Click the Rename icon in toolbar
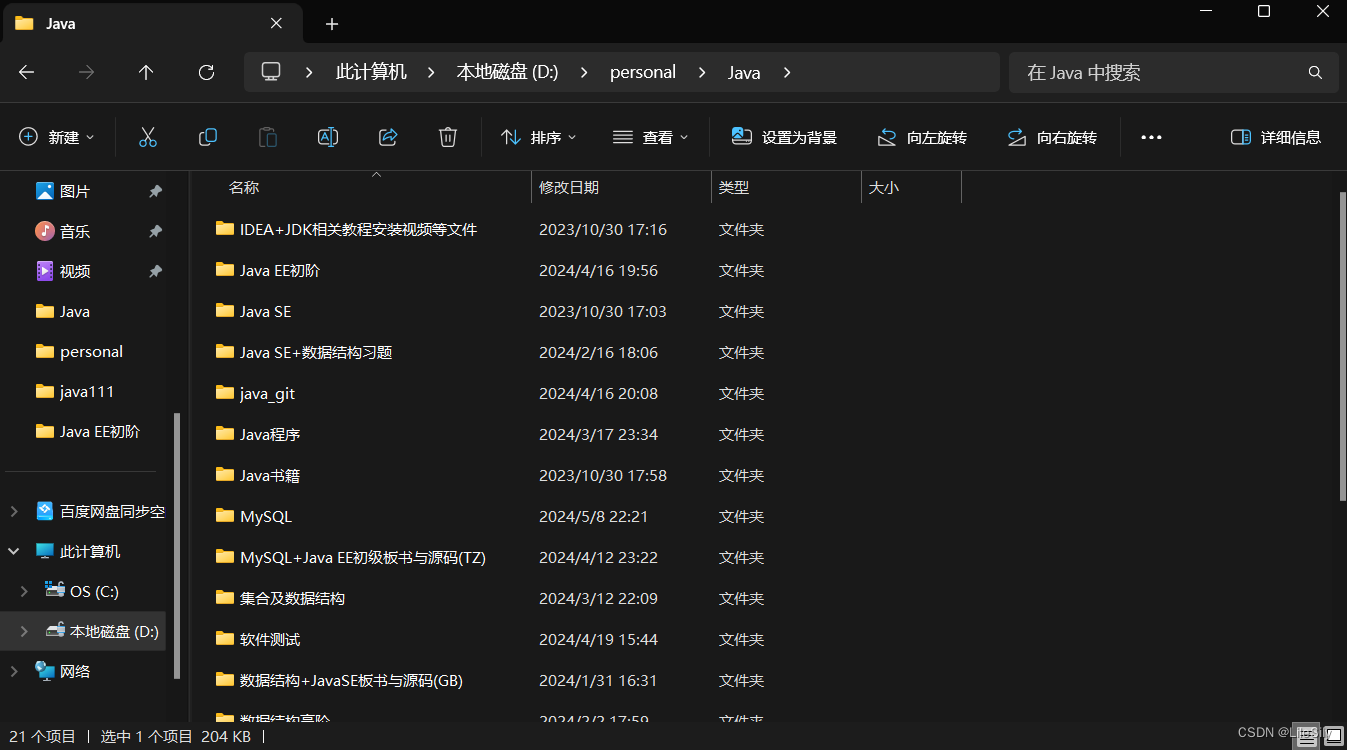This screenshot has width=1347, height=750. pos(328,137)
